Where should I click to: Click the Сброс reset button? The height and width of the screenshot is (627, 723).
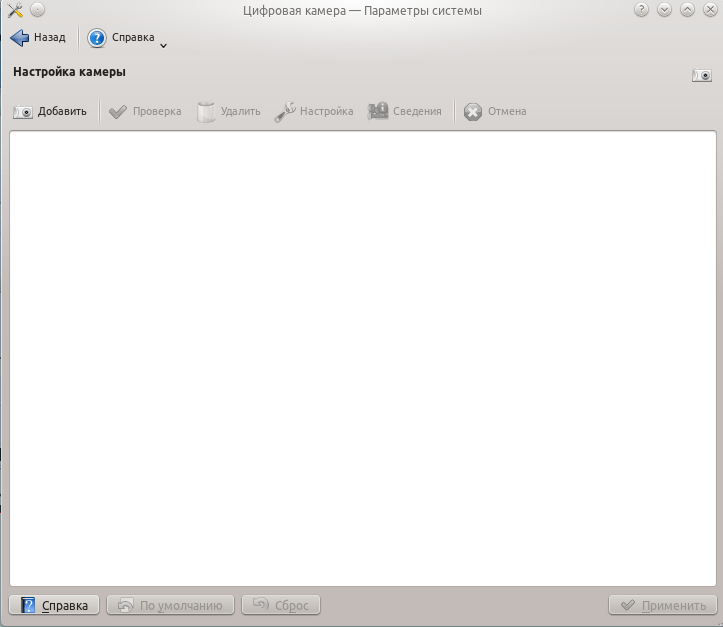pos(281,605)
